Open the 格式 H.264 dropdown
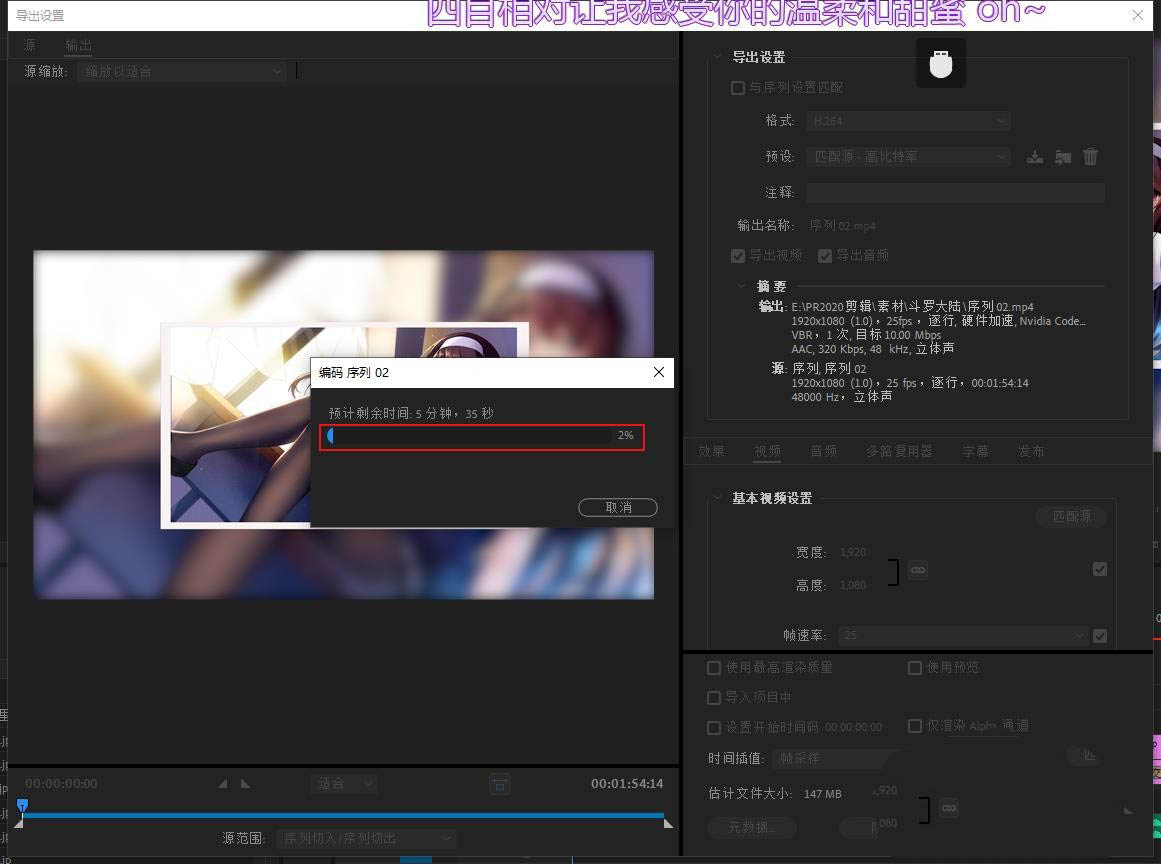1161x864 pixels. point(908,121)
